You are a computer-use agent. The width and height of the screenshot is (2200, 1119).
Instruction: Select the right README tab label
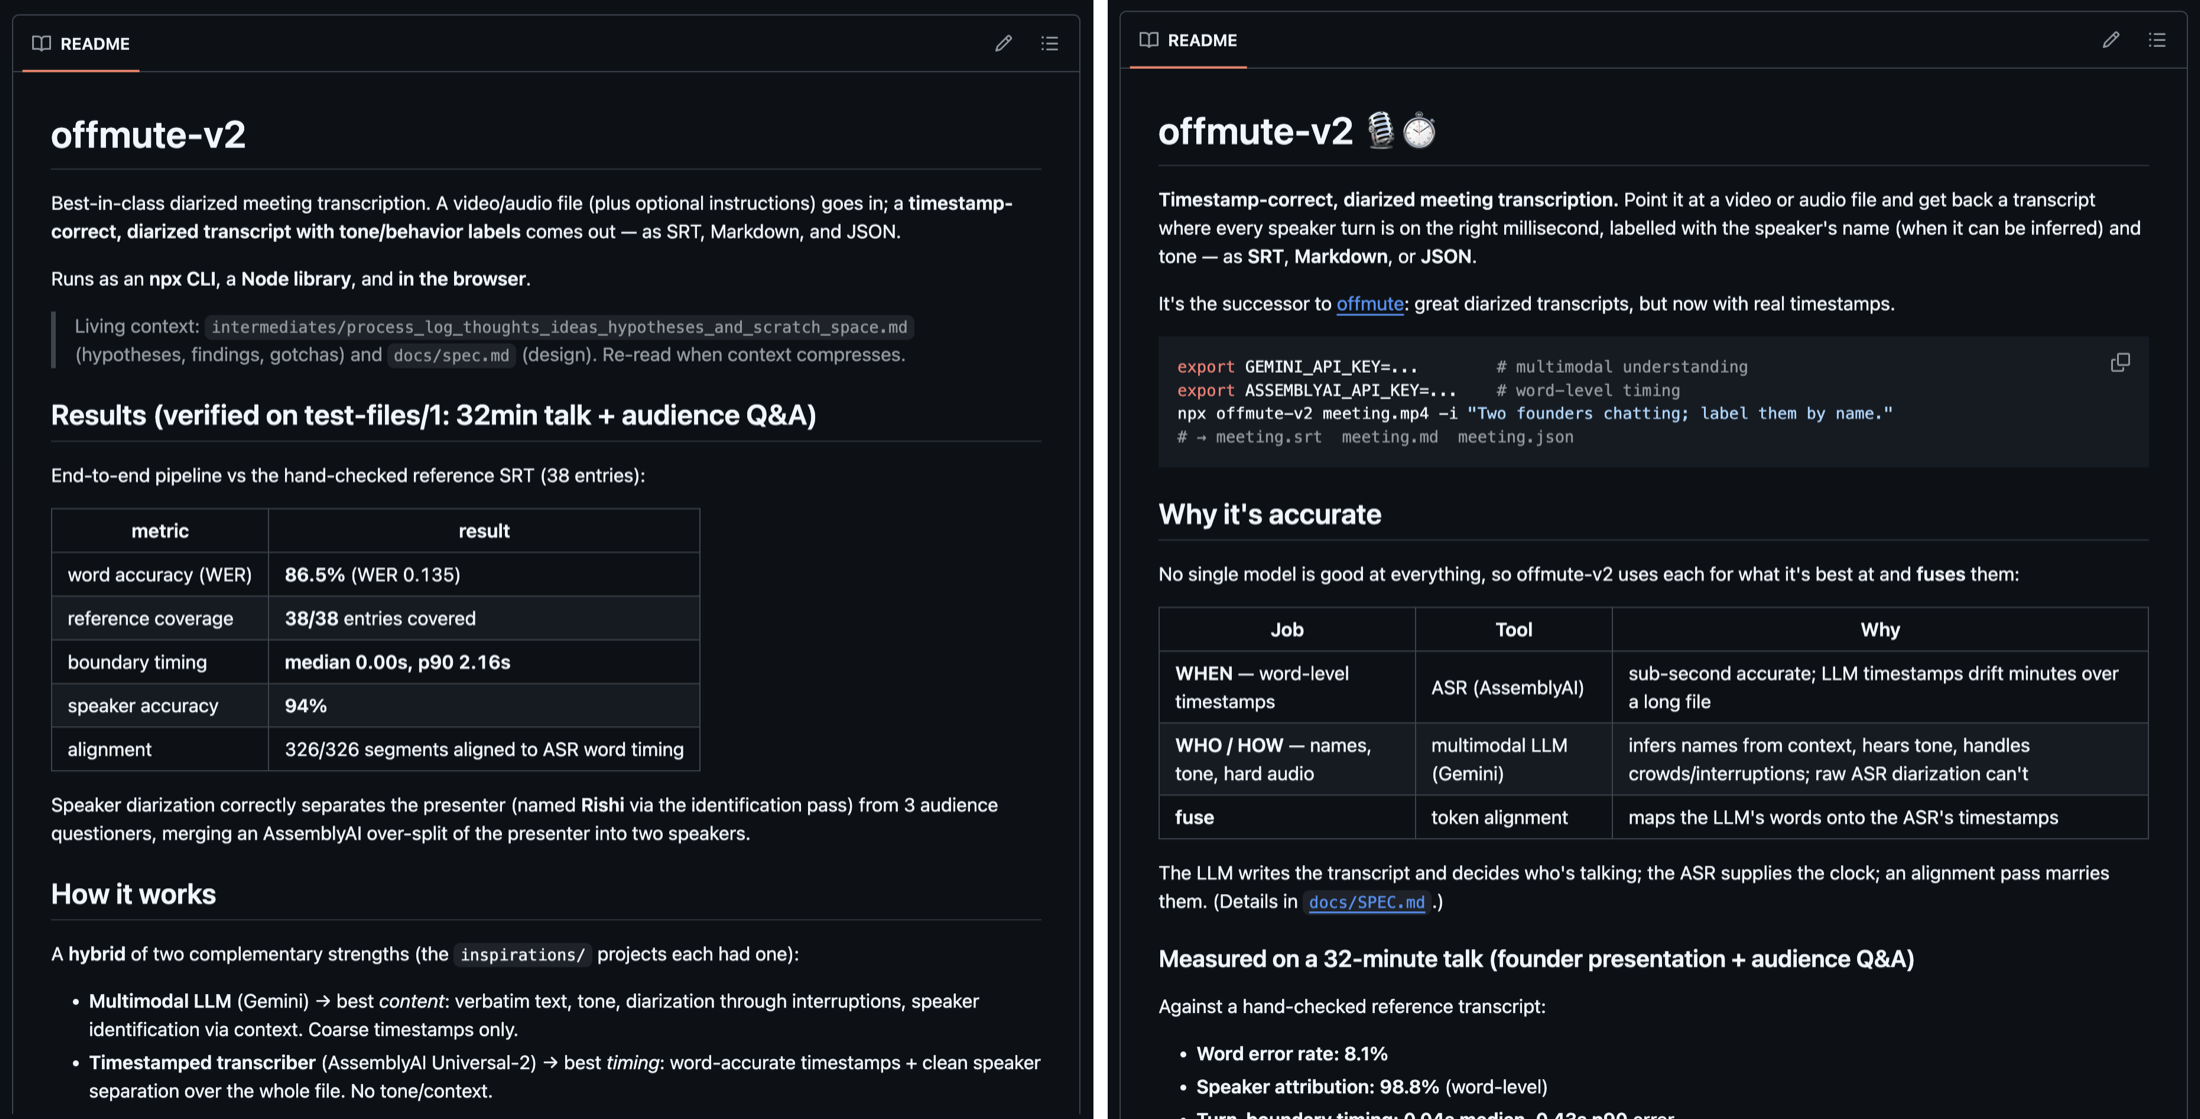click(x=1203, y=40)
